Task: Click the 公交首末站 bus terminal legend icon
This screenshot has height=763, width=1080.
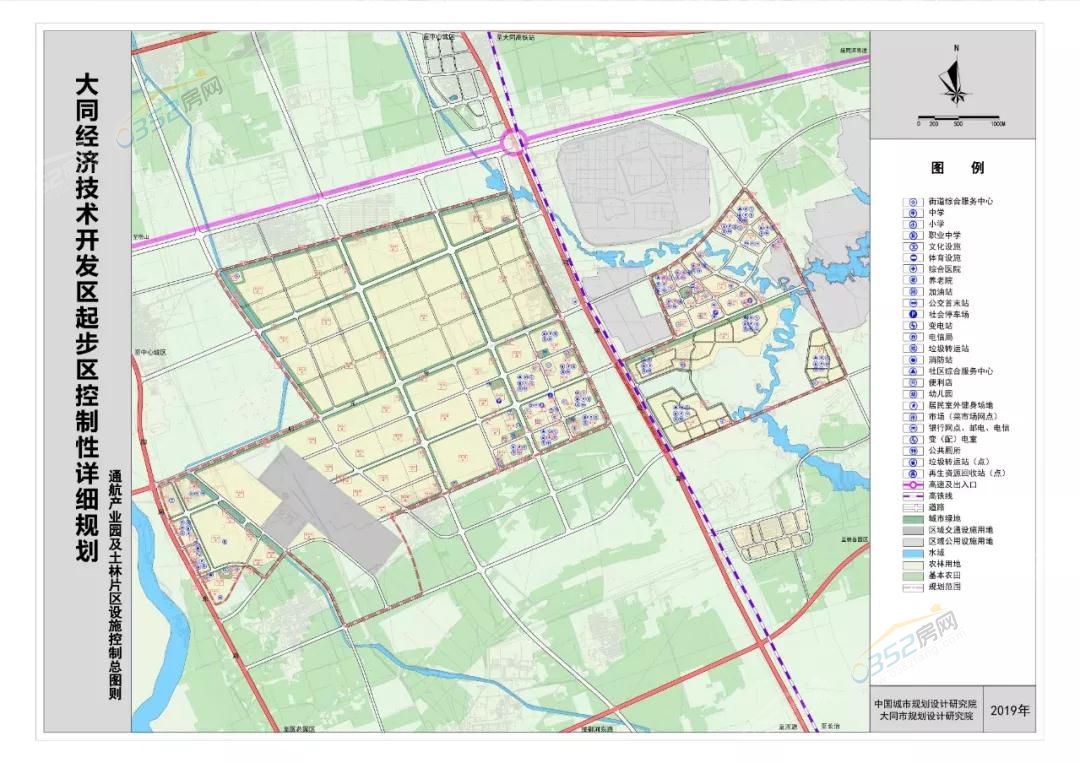Action: pyautogui.click(x=912, y=302)
